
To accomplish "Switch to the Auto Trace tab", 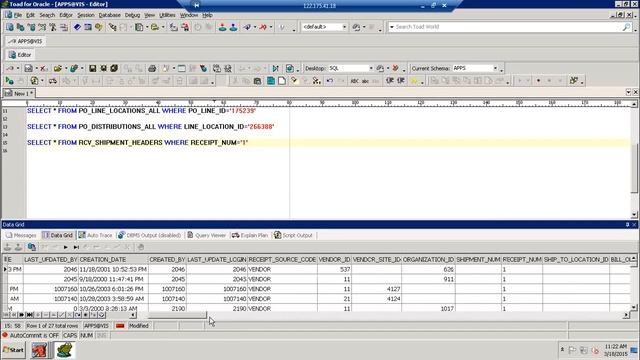I will pos(96,236).
